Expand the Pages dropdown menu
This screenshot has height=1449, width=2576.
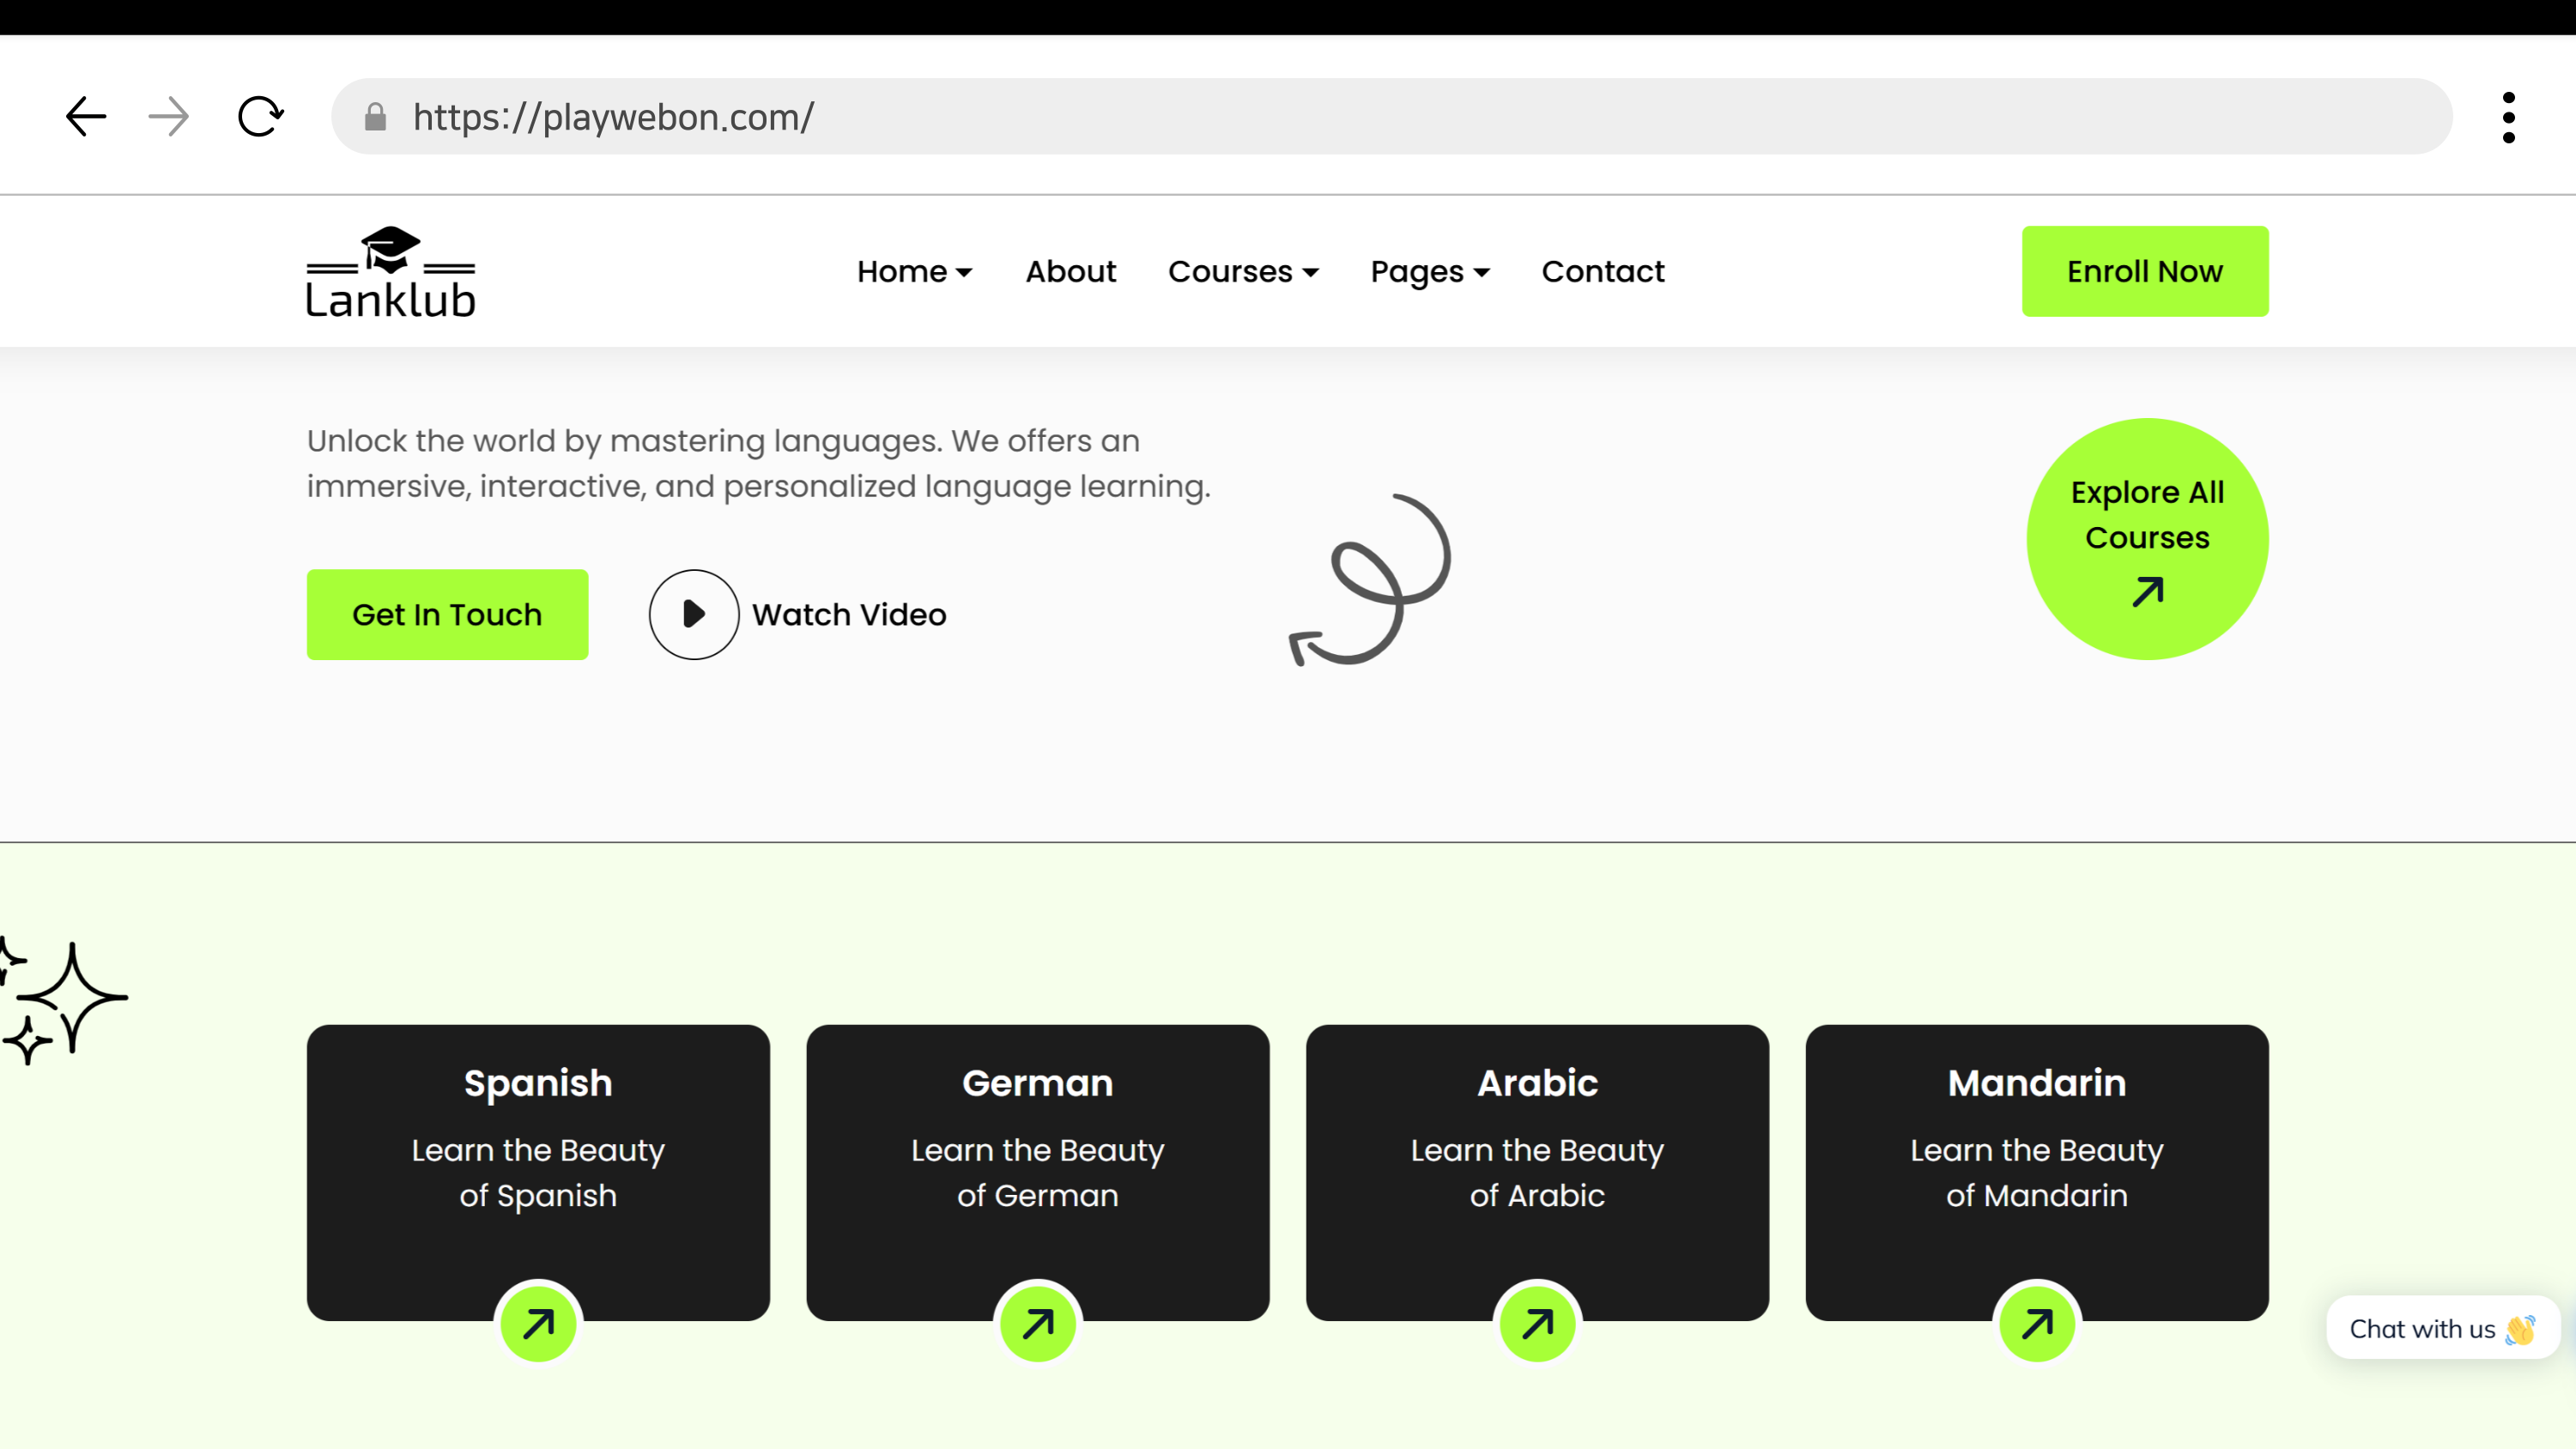coord(1429,272)
